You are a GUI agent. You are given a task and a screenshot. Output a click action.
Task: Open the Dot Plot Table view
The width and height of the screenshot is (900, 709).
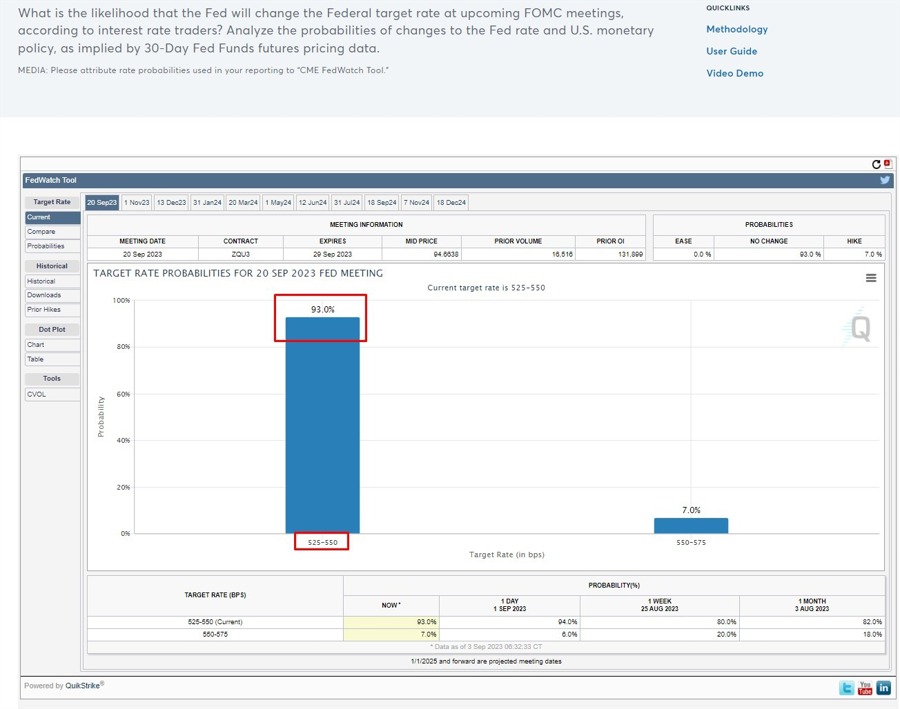point(51,359)
